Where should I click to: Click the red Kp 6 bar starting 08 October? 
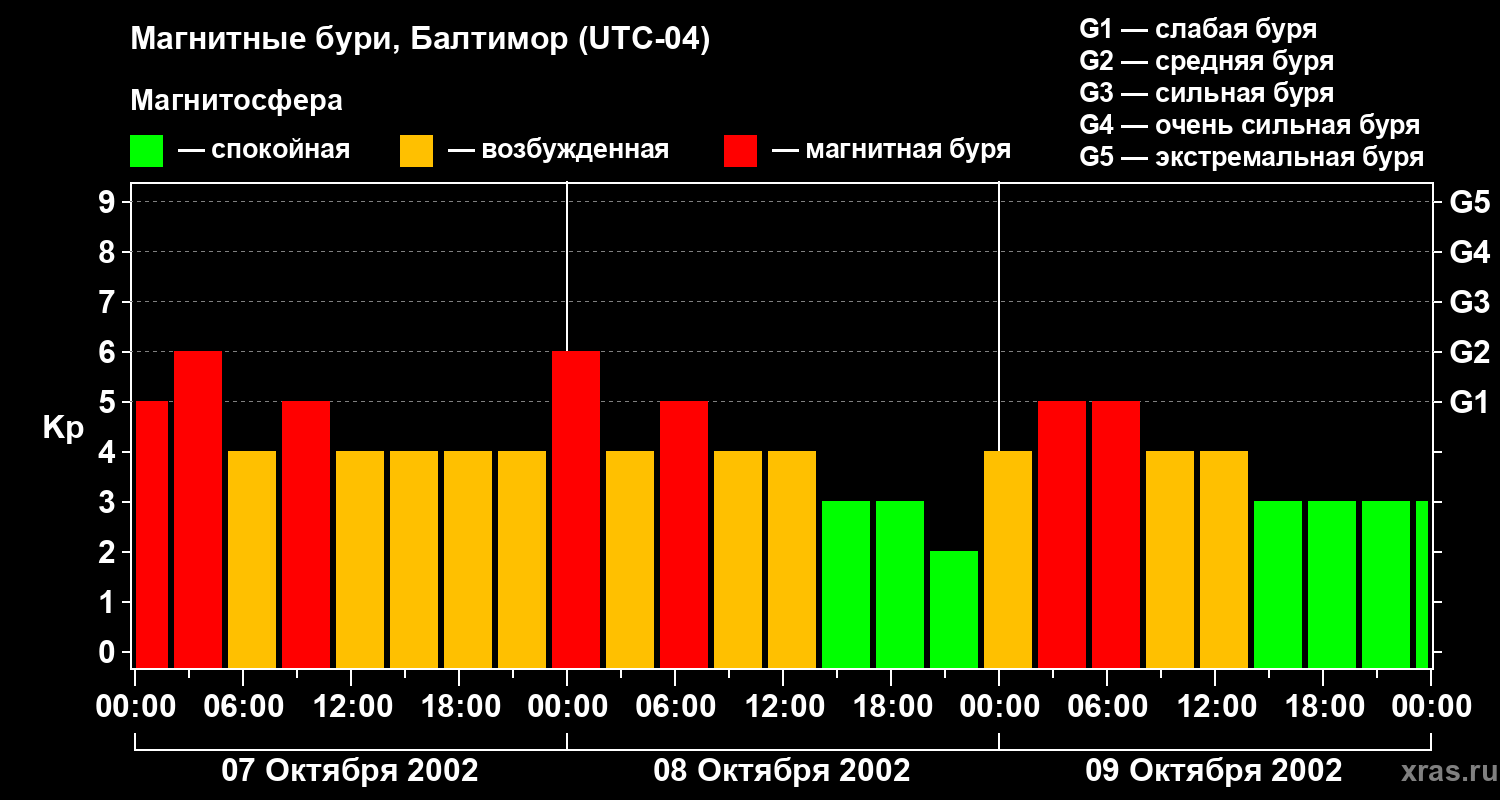576,509
